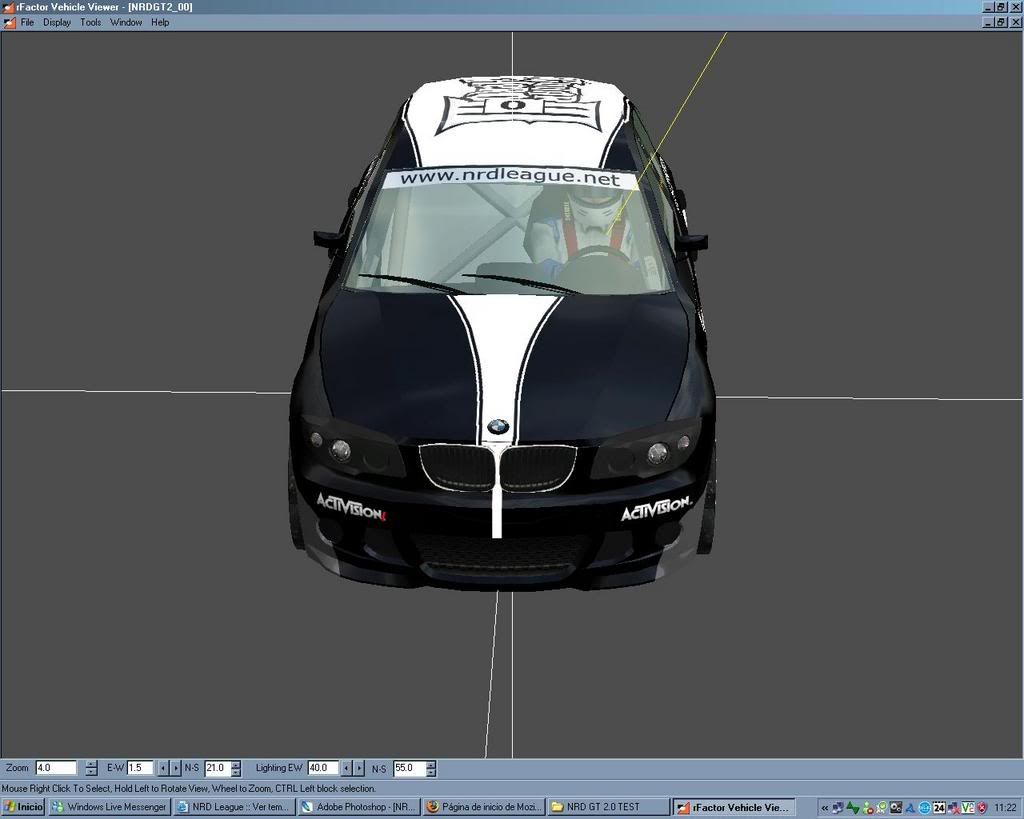Screen dimensions: 1024x819
Task: Click the Lighting EW value field
Action: click(322, 768)
